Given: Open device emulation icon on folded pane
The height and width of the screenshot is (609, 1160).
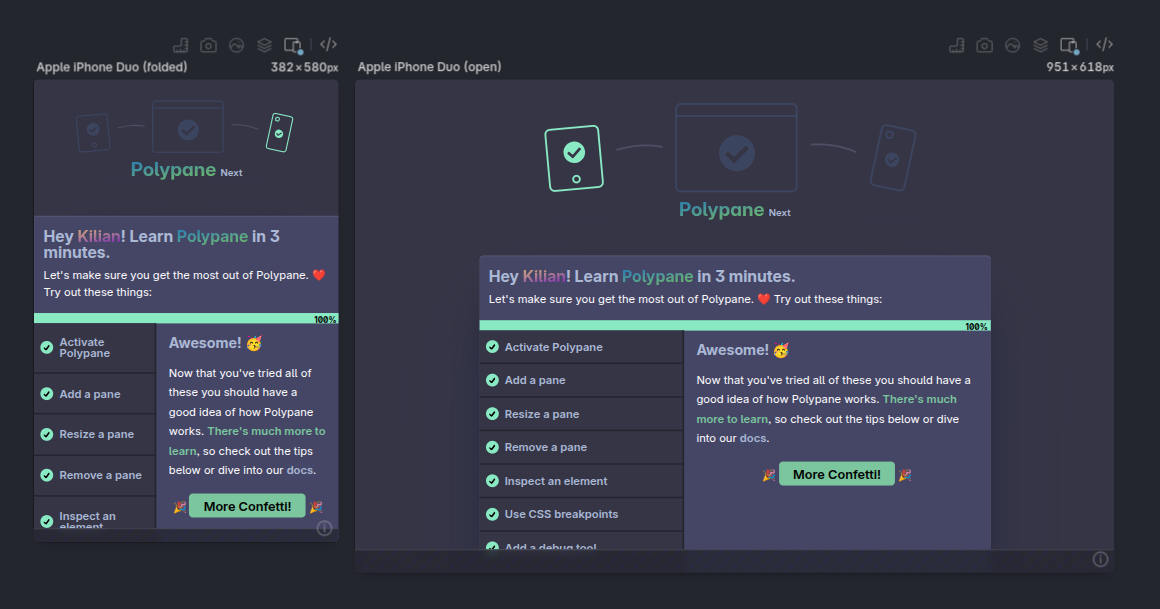Looking at the screenshot, I should tap(293, 45).
